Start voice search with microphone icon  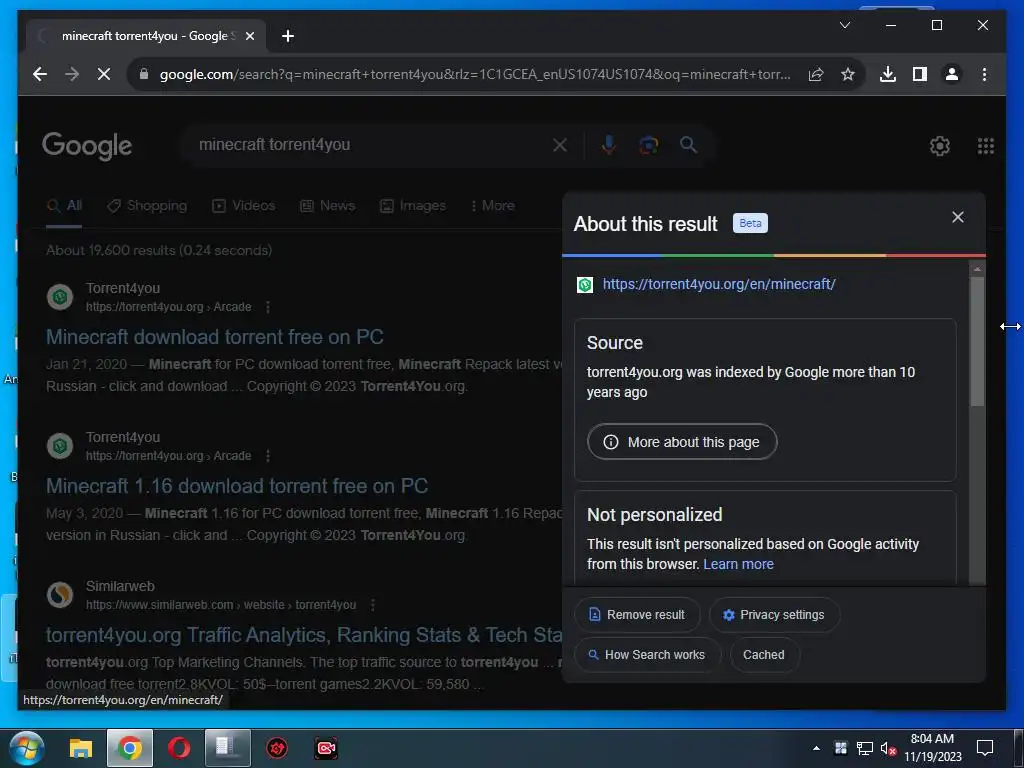[608, 145]
